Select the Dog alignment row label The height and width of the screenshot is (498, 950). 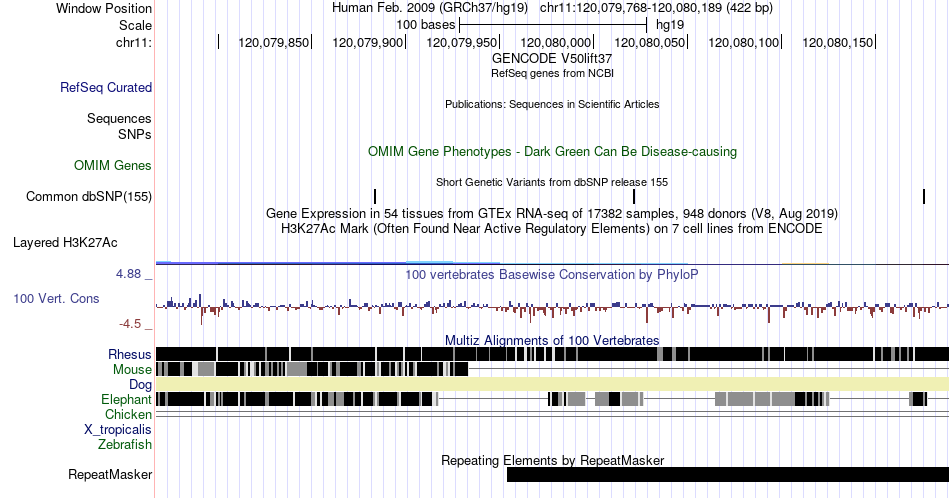(x=141, y=385)
